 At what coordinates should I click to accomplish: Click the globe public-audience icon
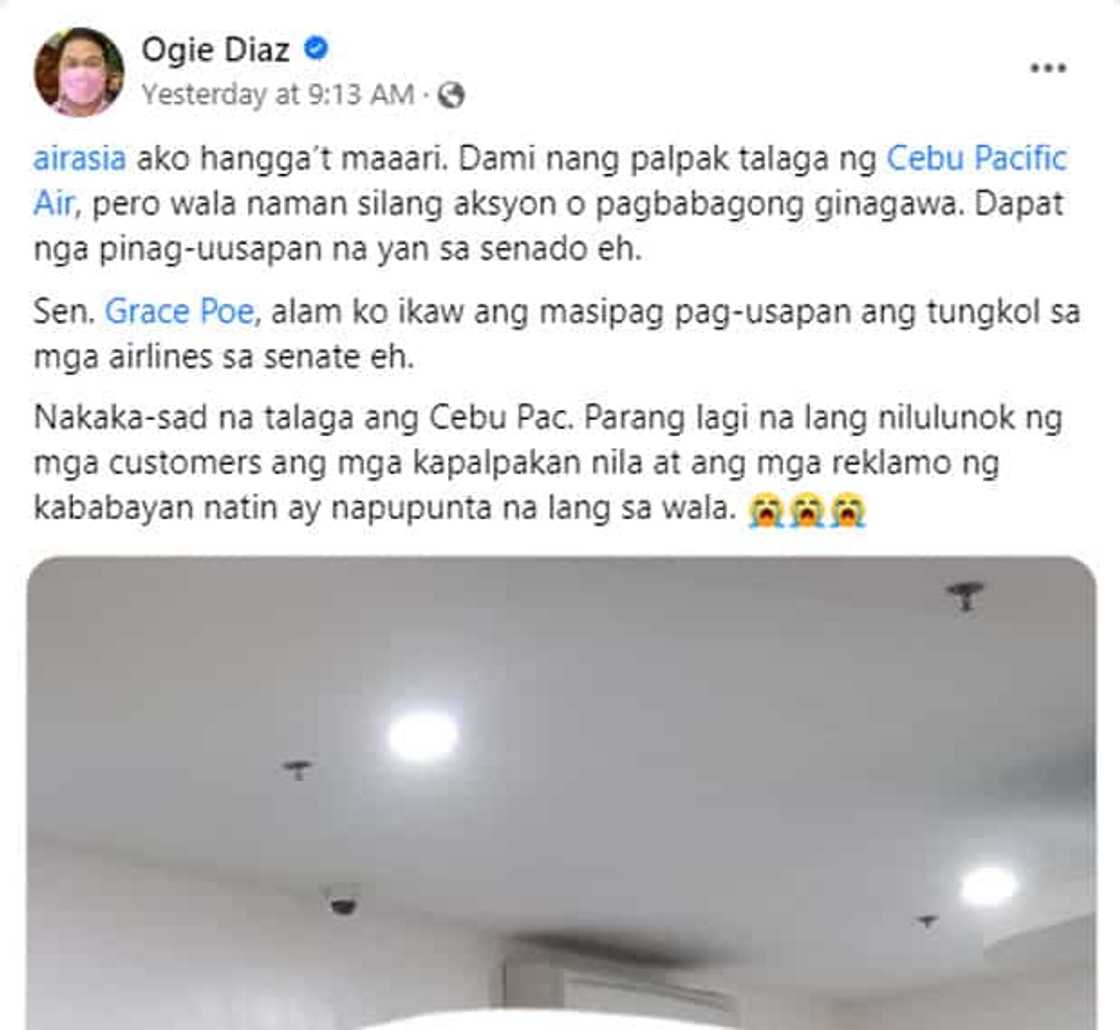[x=451, y=95]
